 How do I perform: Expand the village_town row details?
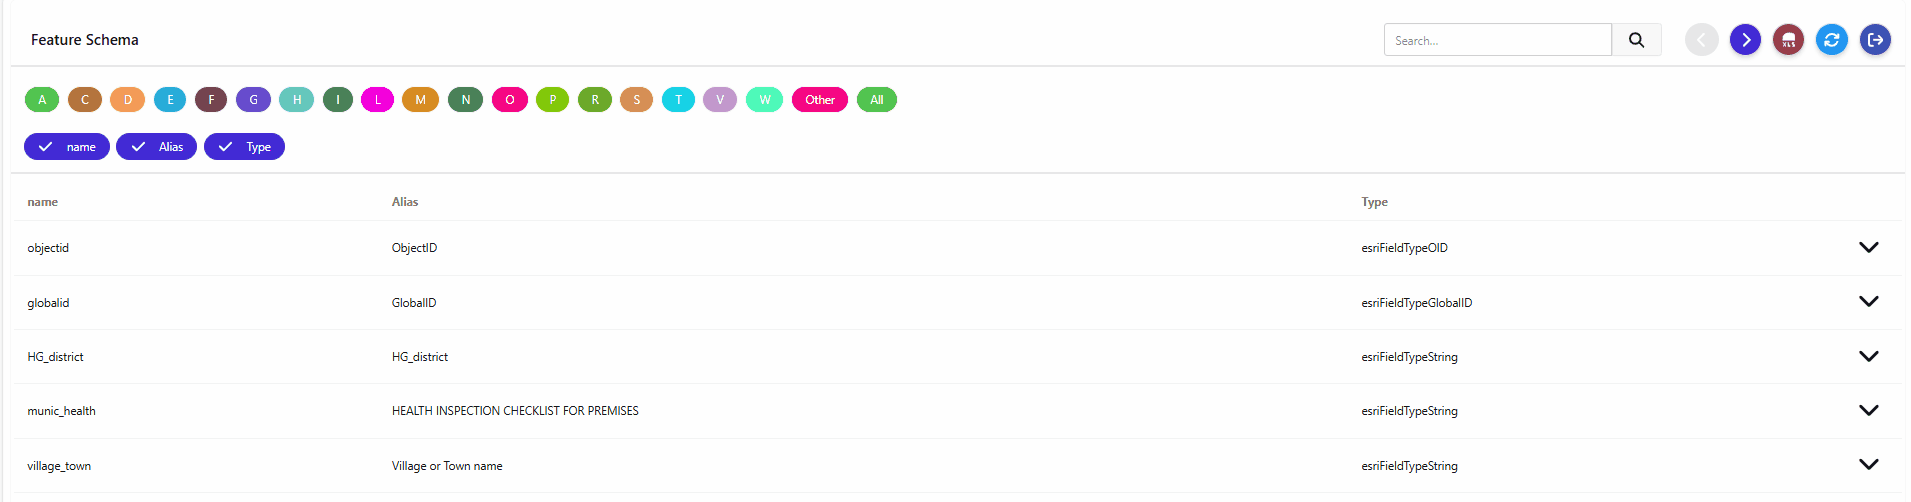[x=1868, y=464]
